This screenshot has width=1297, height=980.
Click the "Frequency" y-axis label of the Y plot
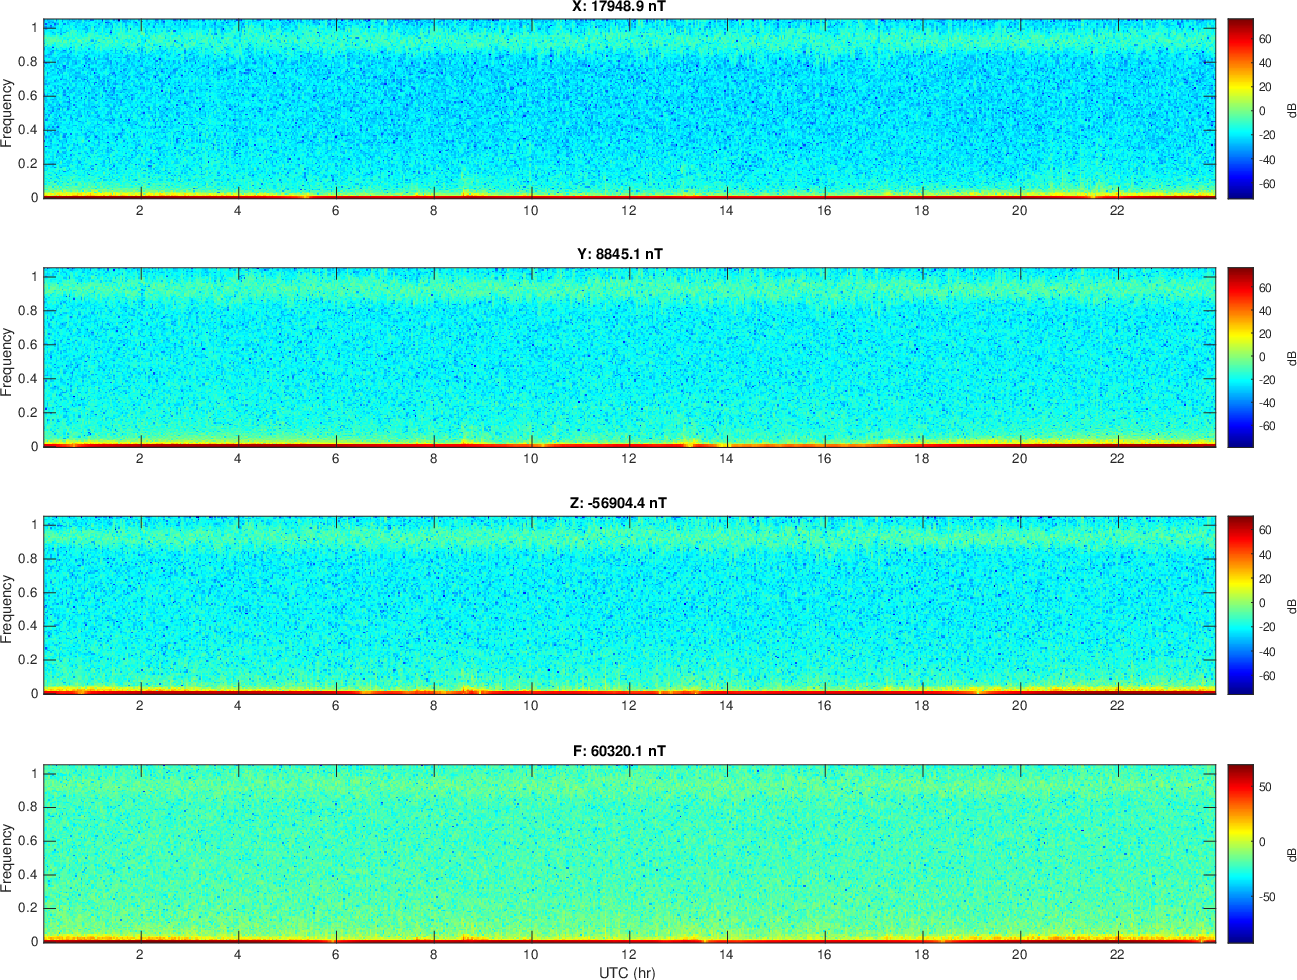pos(7,362)
